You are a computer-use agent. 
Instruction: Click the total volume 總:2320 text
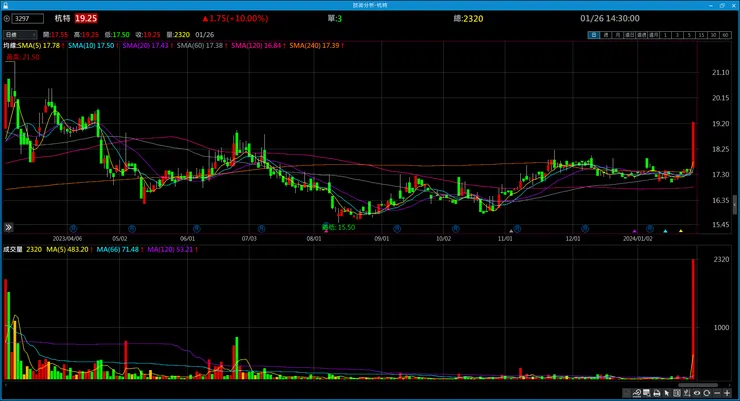[x=468, y=18]
